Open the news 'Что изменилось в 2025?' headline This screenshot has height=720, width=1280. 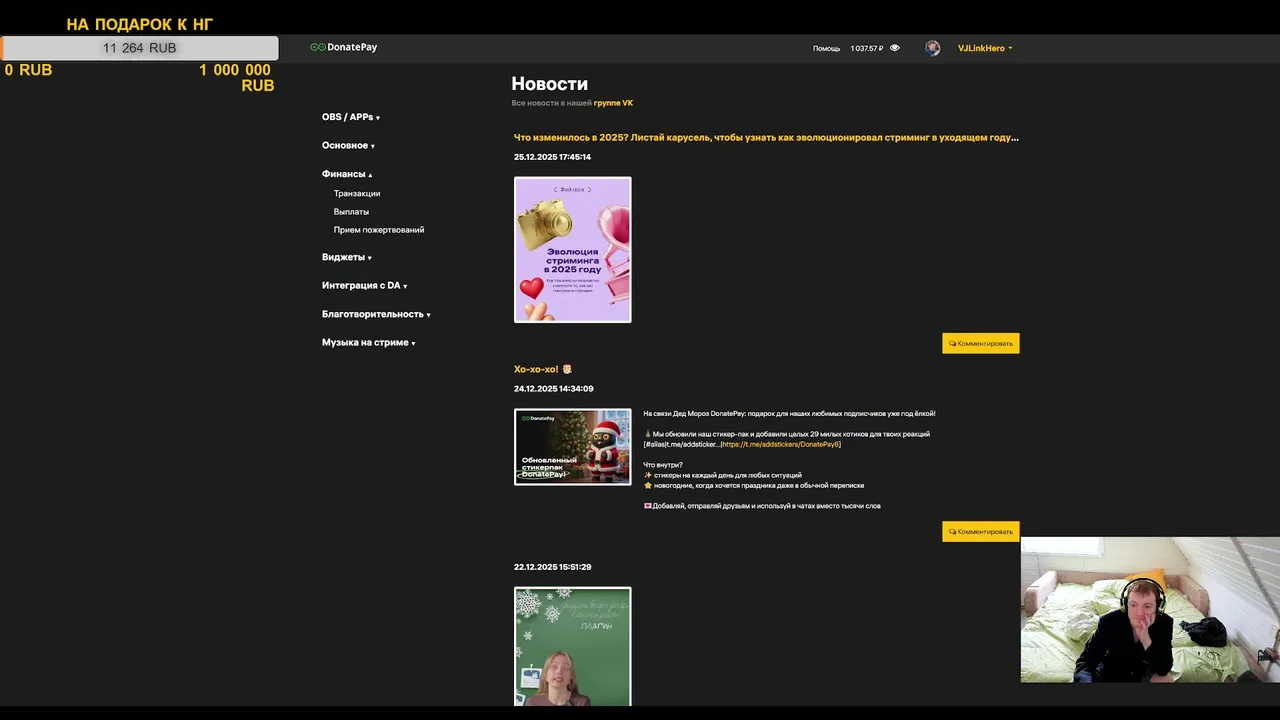766,137
